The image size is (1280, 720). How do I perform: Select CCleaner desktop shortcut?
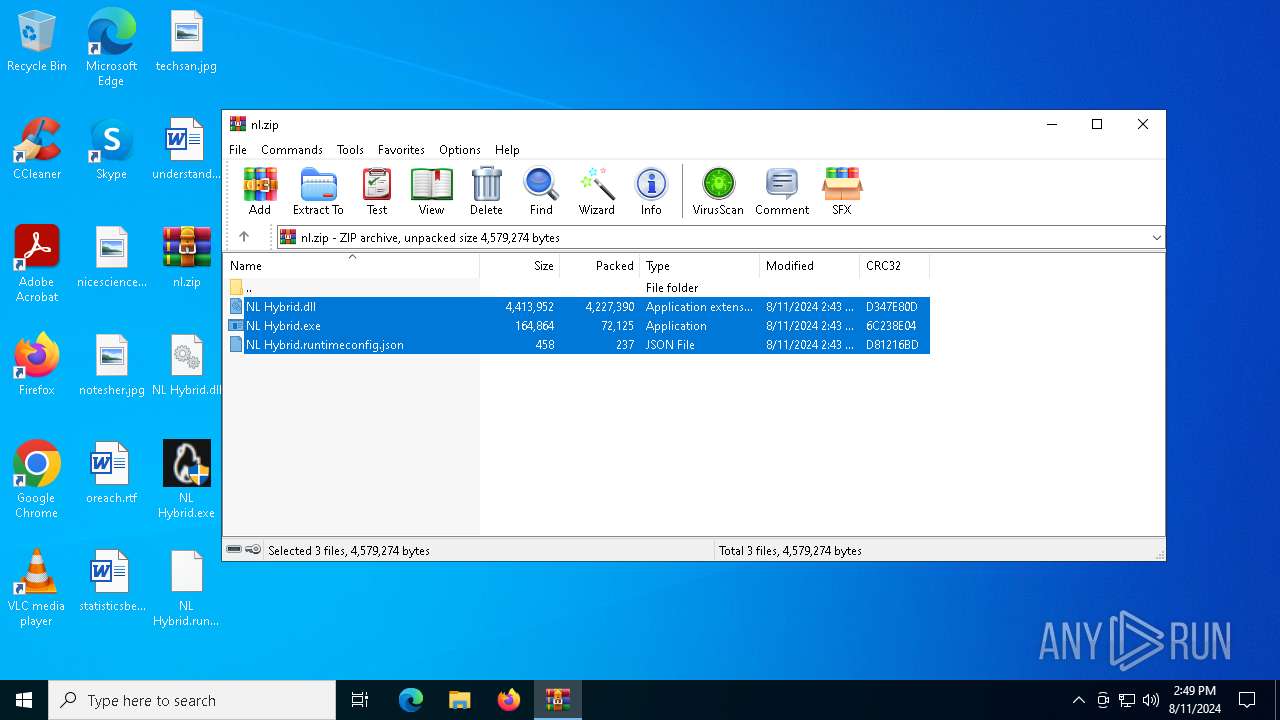point(37,150)
